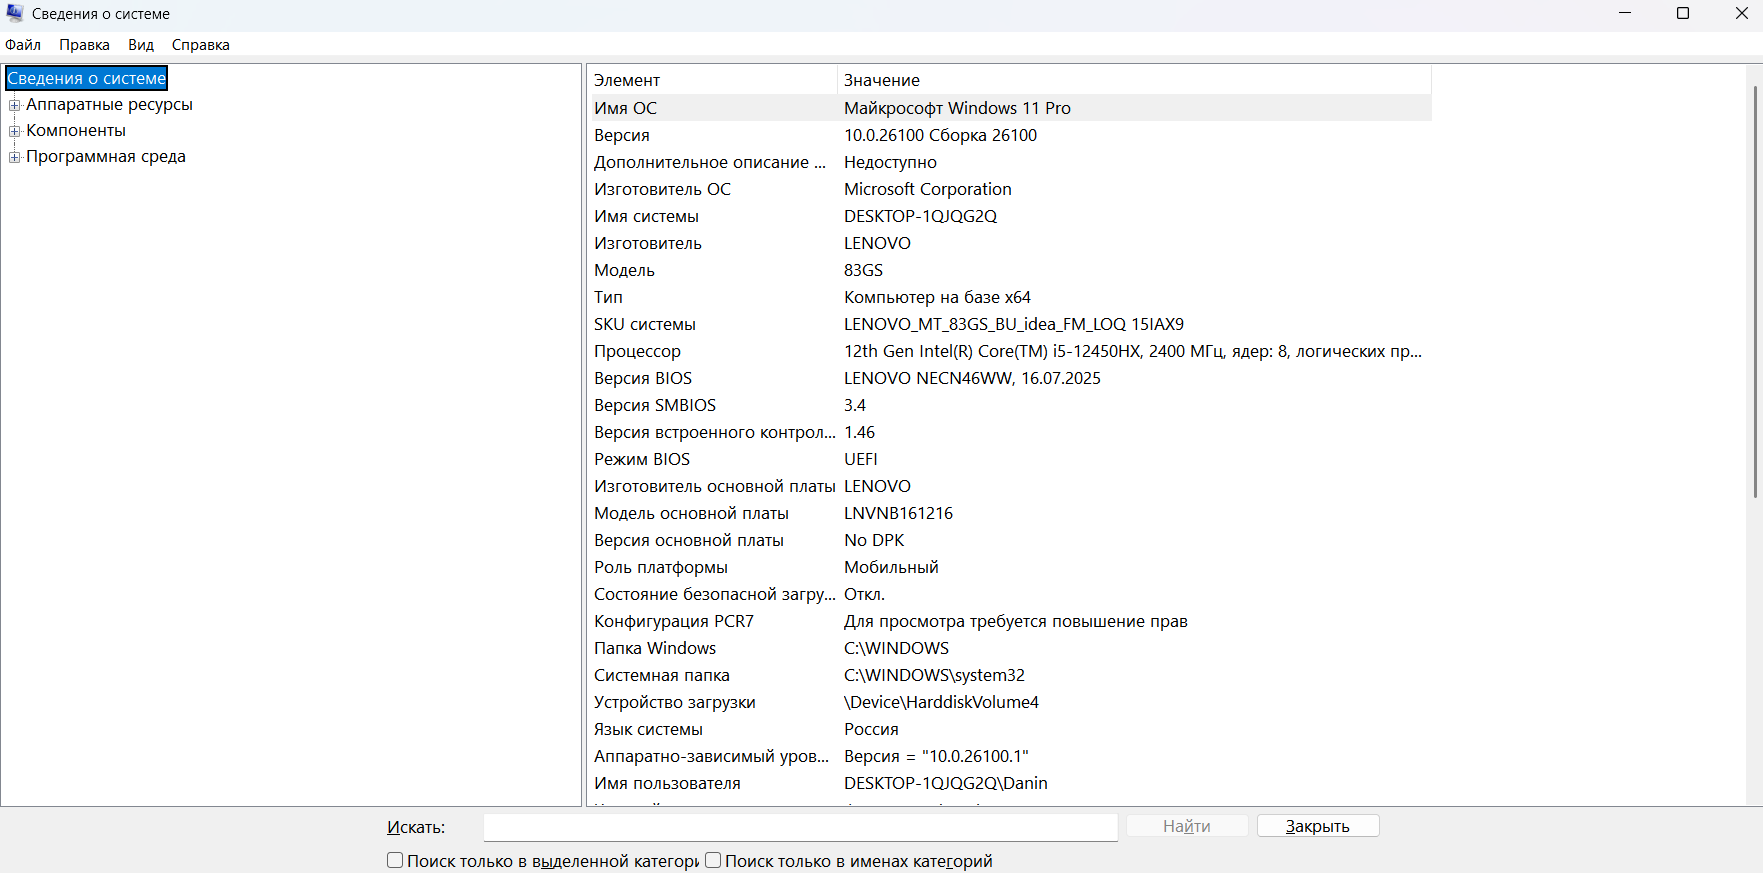Image resolution: width=1763 pixels, height=873 pixels.
Task: Select value C:\WINDOWS\system32
Action: 934,675
